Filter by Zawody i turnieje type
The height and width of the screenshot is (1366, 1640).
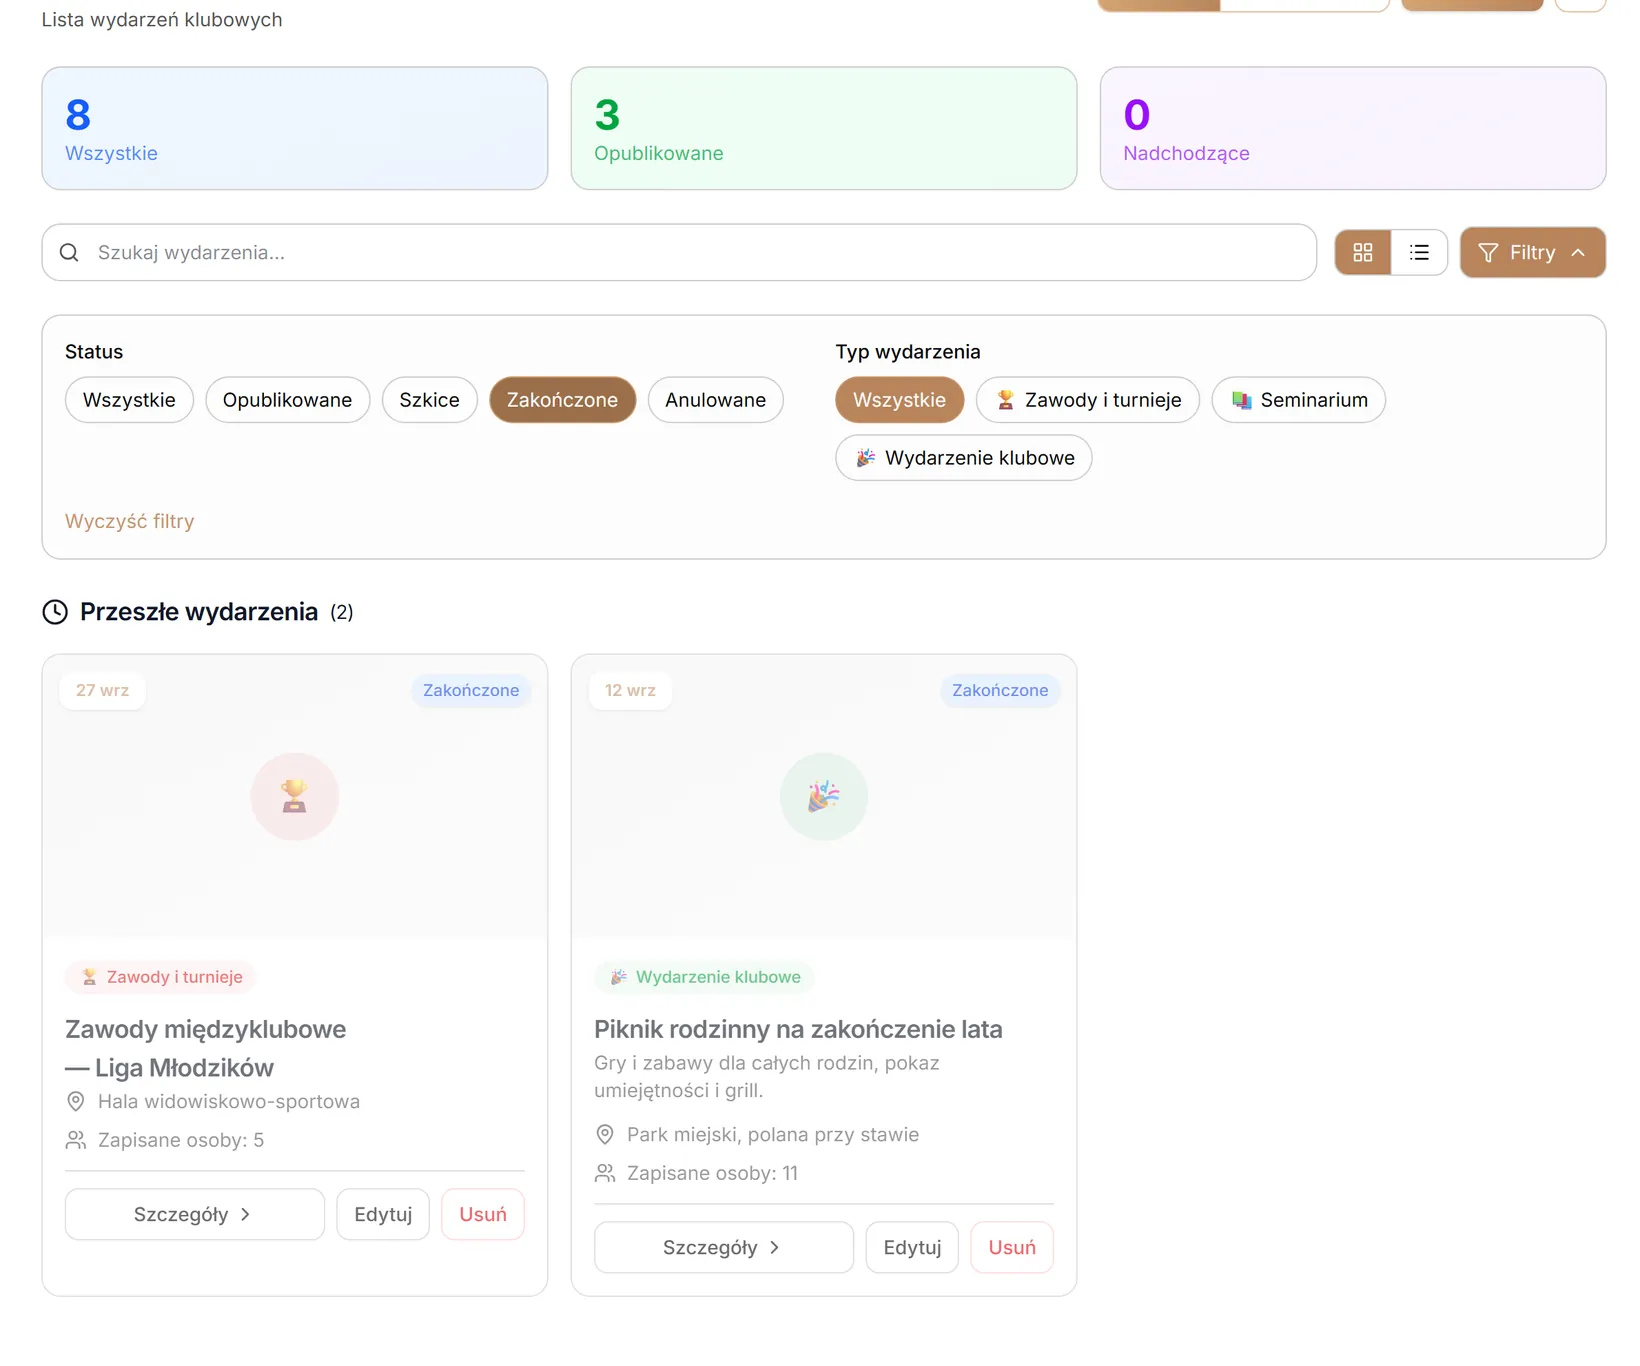(1087, 400)
